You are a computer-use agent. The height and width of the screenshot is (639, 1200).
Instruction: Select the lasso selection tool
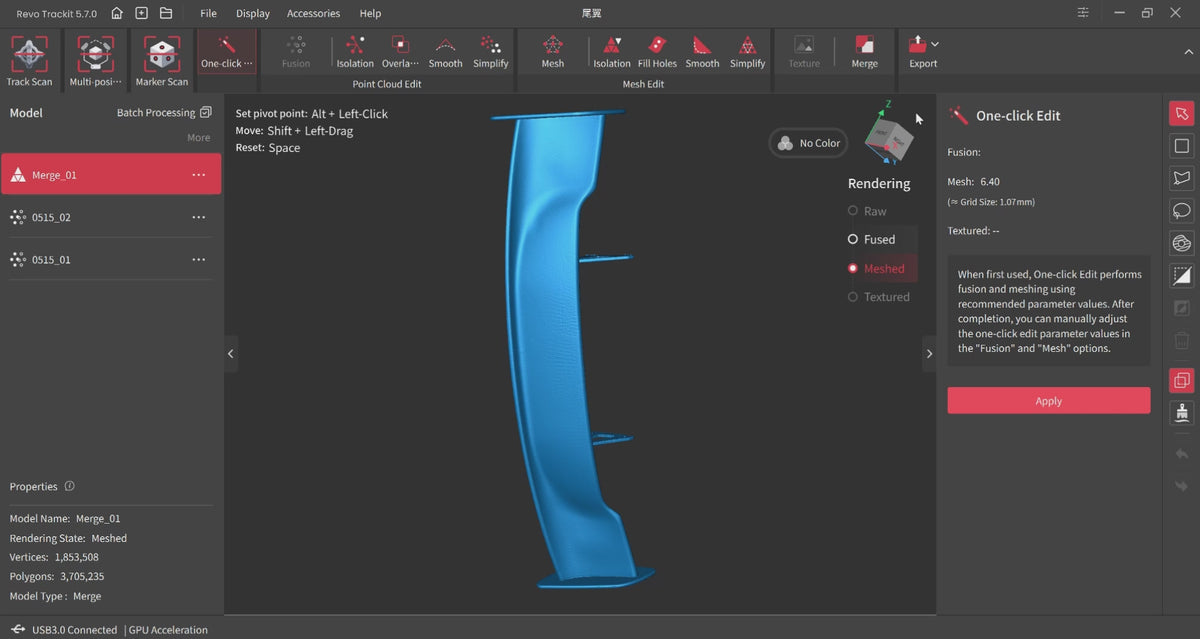tap(1181, 211)
